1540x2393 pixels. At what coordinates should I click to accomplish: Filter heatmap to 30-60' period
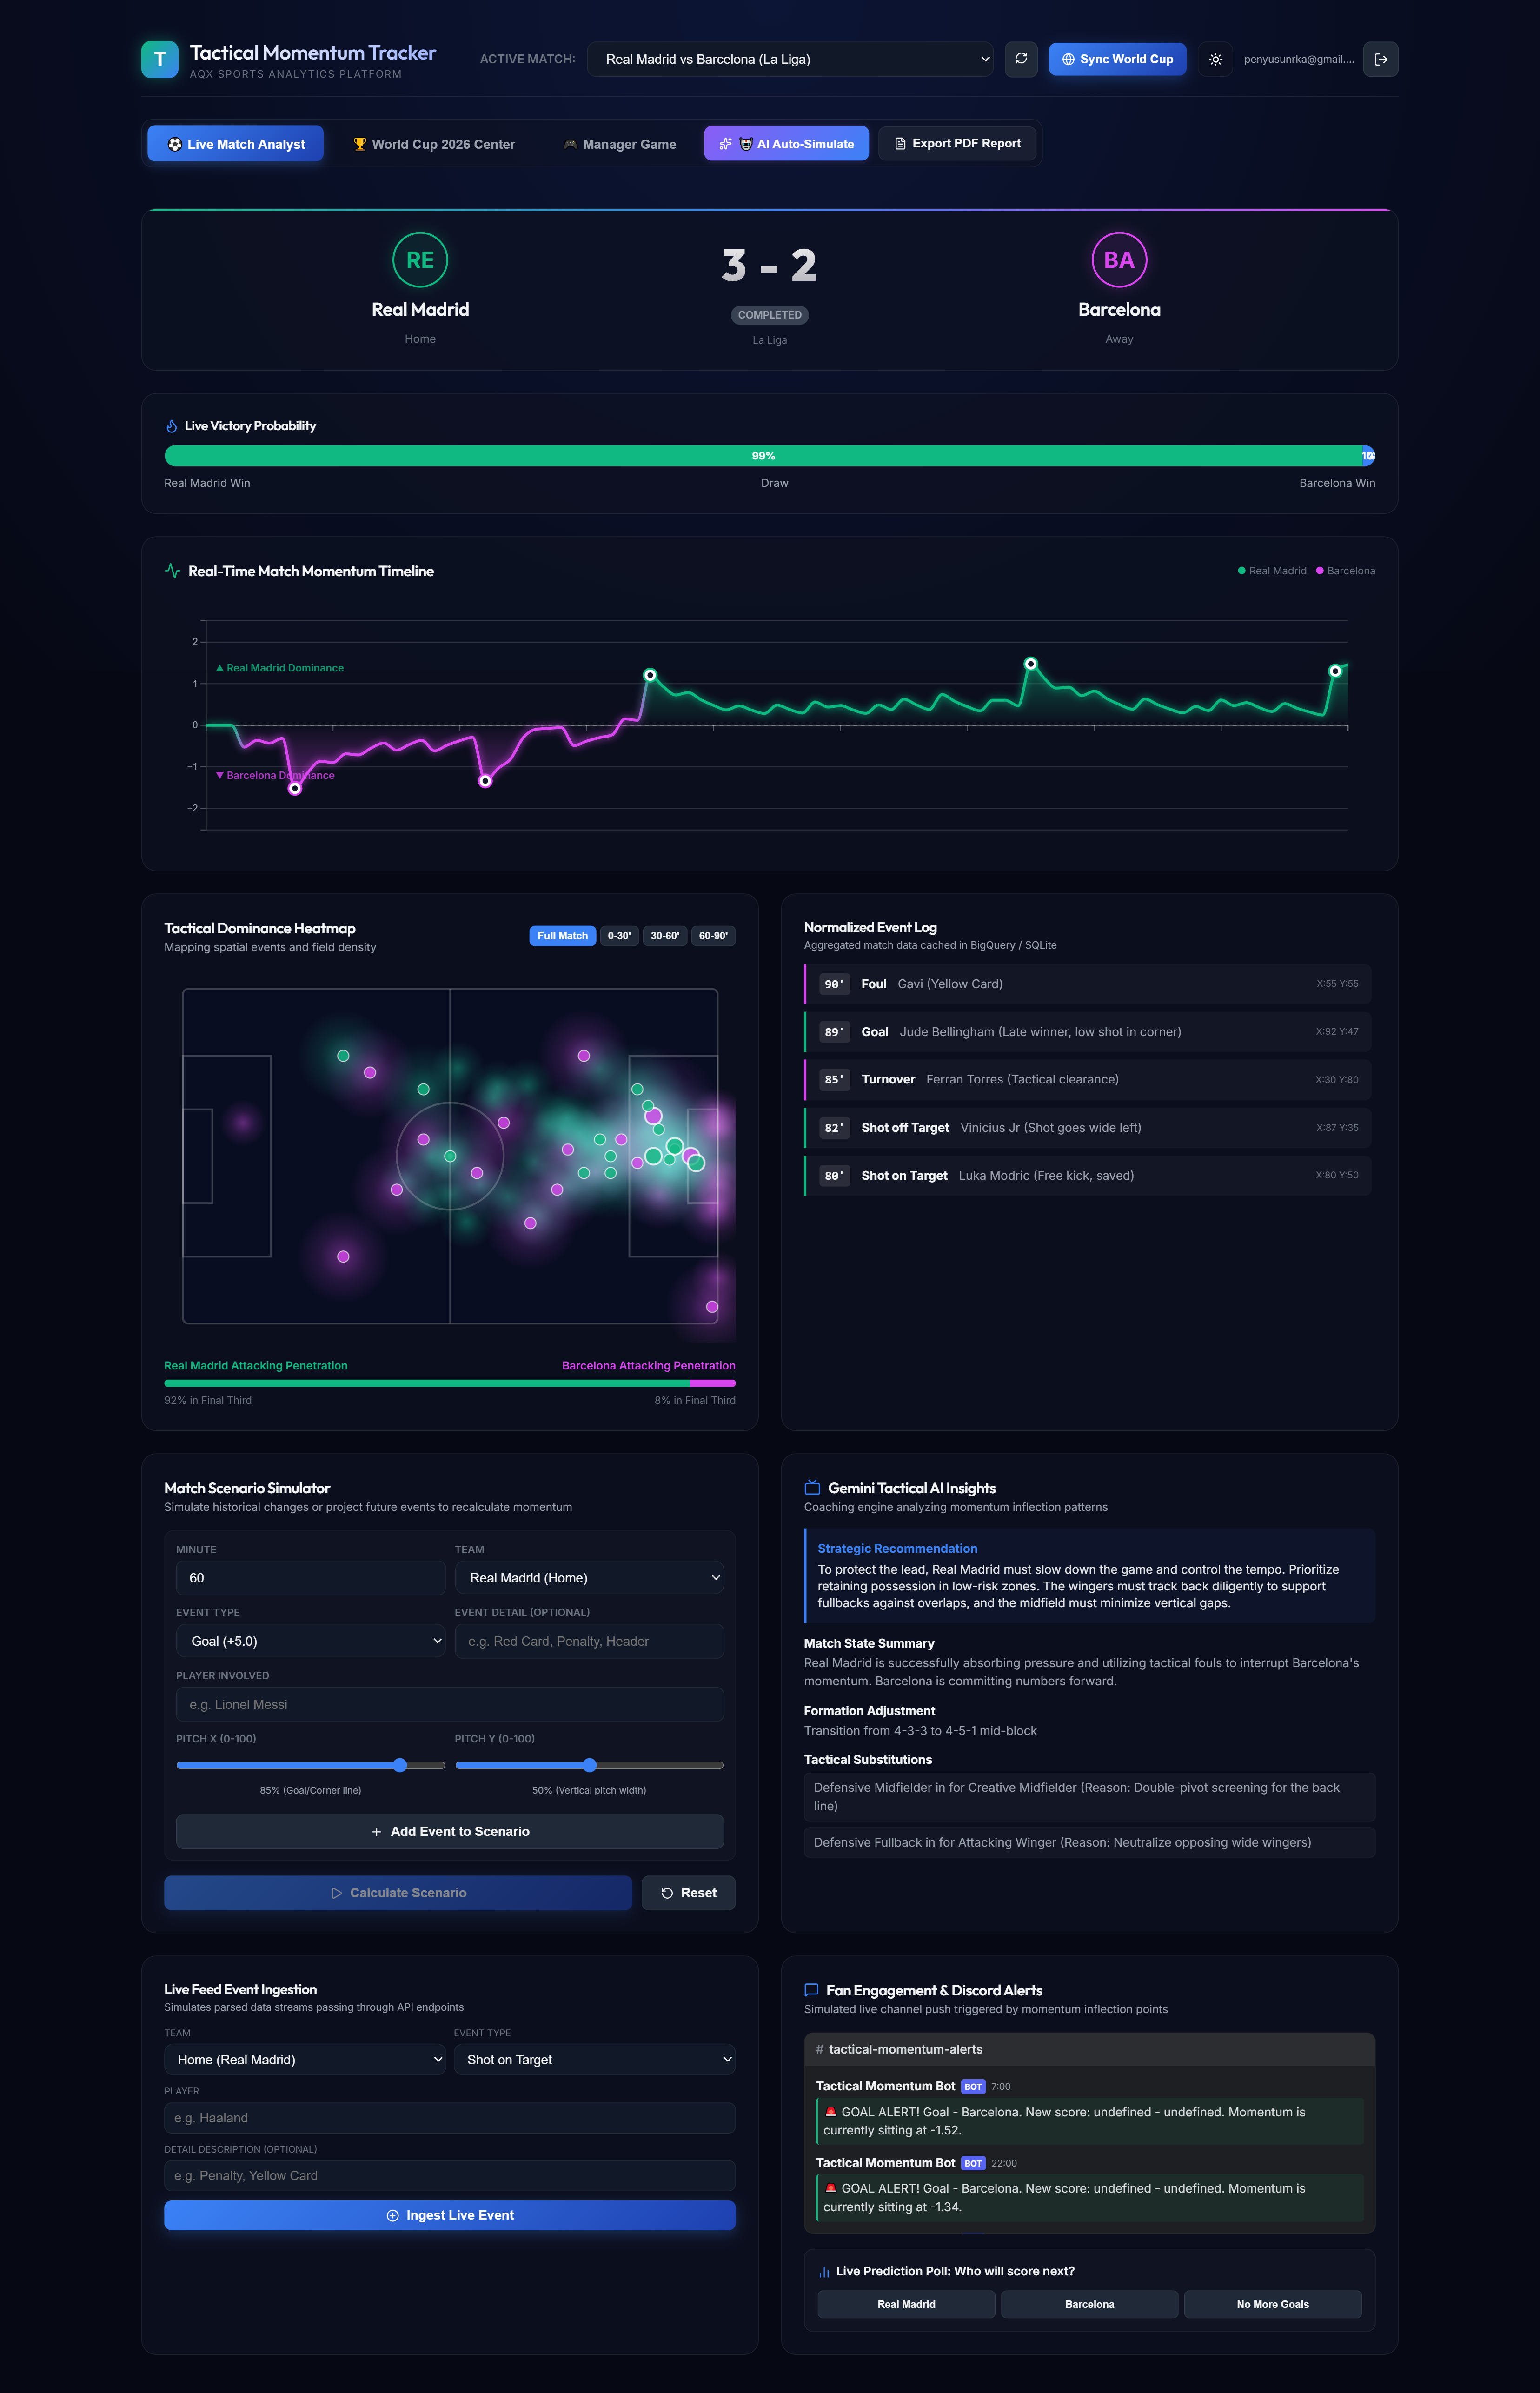coord(665,936)
